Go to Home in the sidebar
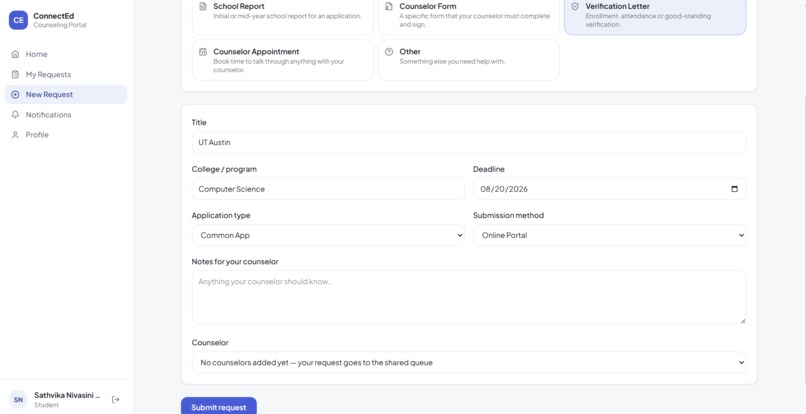The height and width of the screenshot is (414, 806). (66, 54)
